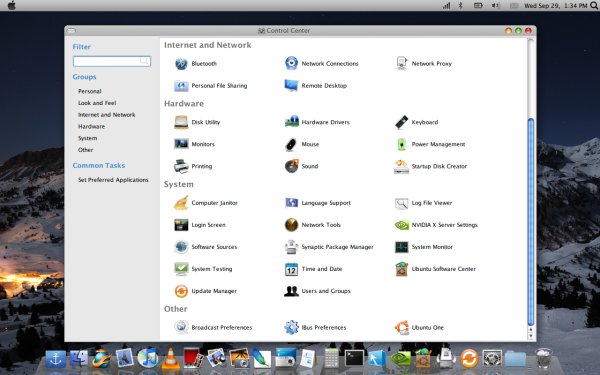
Task: Focus the Filter search field
Action: [x=112, y=61]
